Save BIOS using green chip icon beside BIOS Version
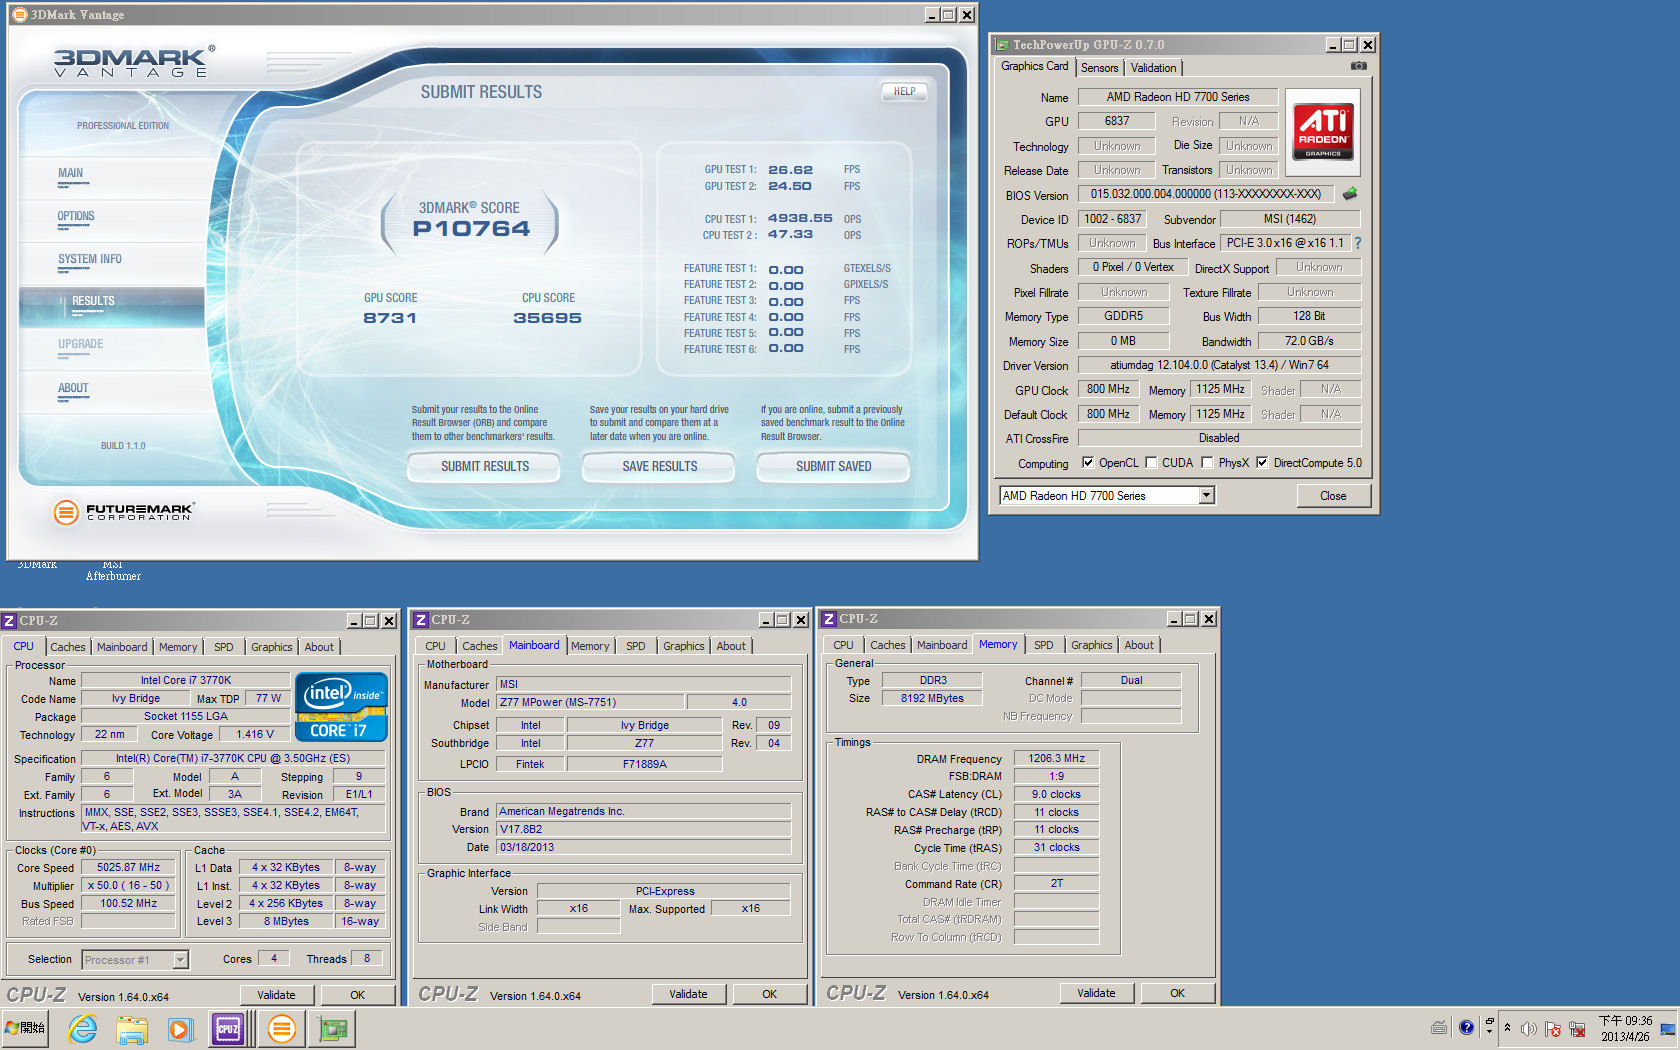This screenshot has height=1050, width=1680. click(x=1349, y=195)
